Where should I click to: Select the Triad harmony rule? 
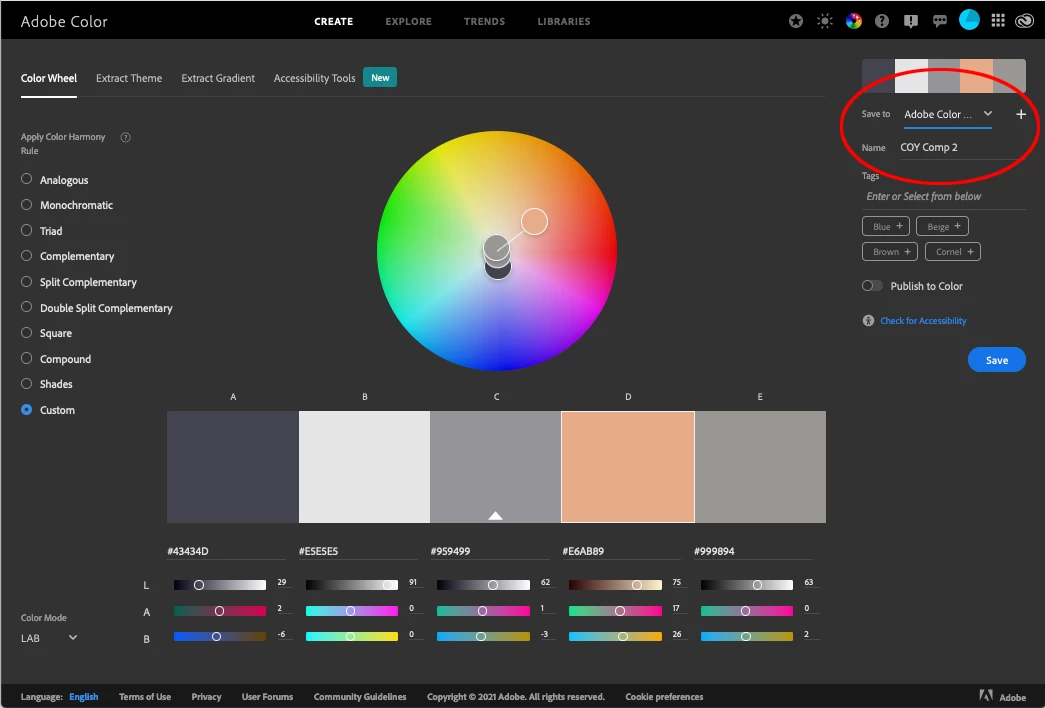click(x=42, y=231)
